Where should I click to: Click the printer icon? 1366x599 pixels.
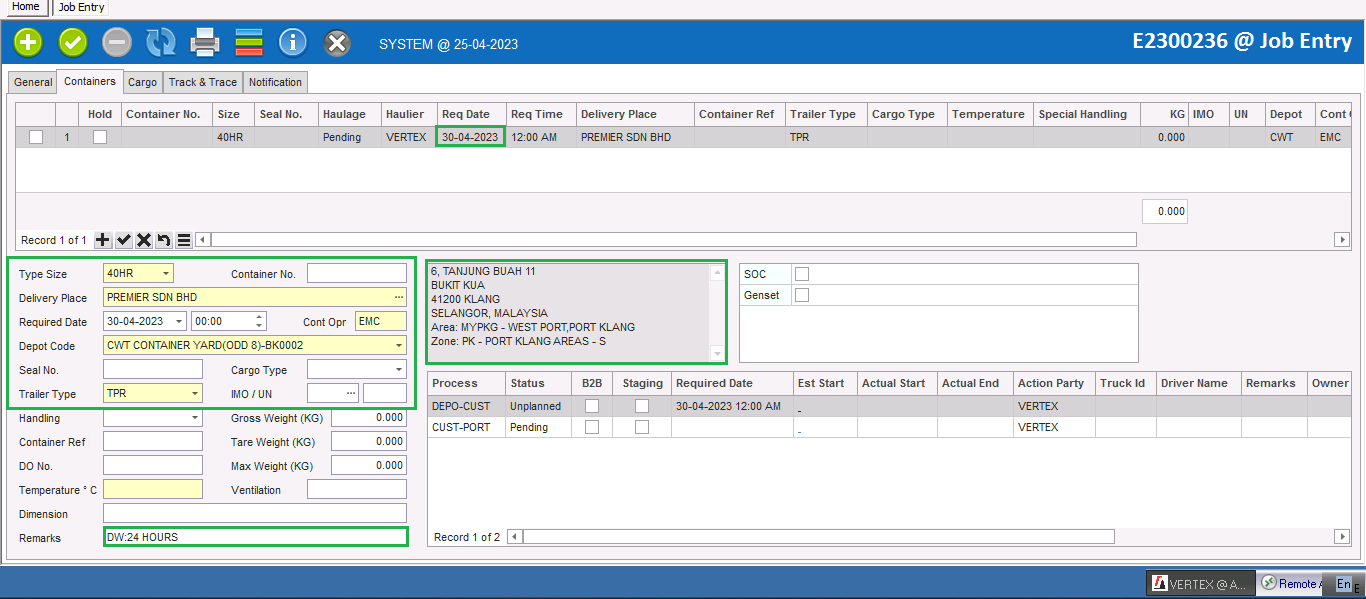click(x=205, y=43)
